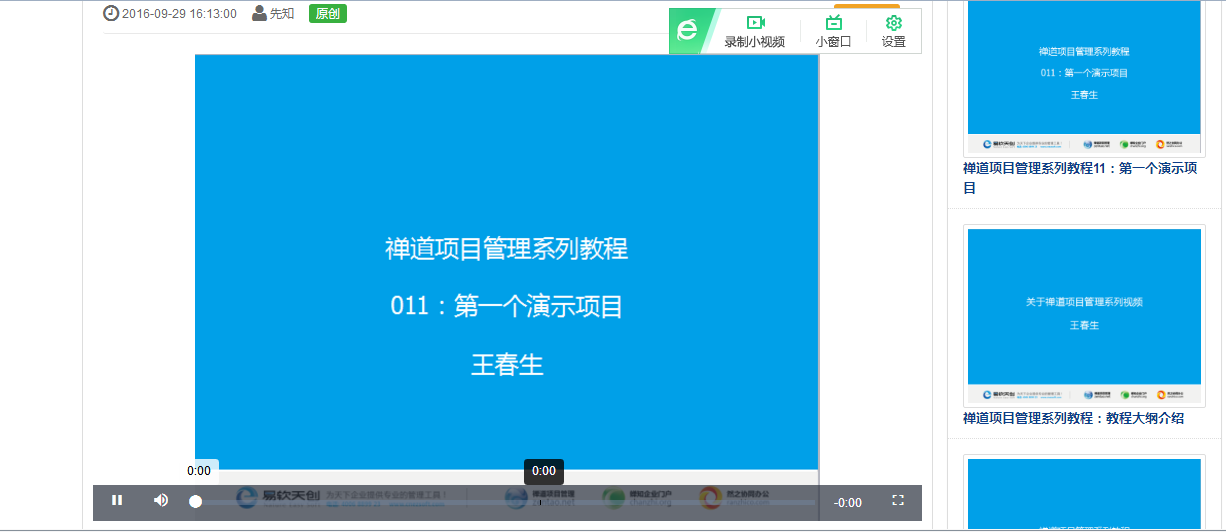Viewport: 1226px width, 532px height.
Task: Open link 禅道项目管理系列教程11：第一个演示项目
Action: click(1080, 178)
